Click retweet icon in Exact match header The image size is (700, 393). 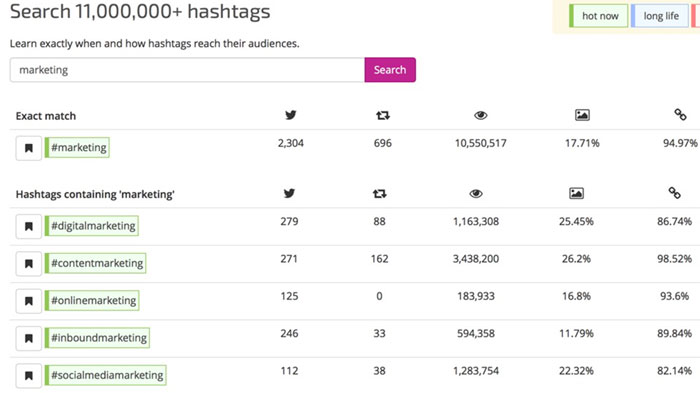(x=383, y=116)
